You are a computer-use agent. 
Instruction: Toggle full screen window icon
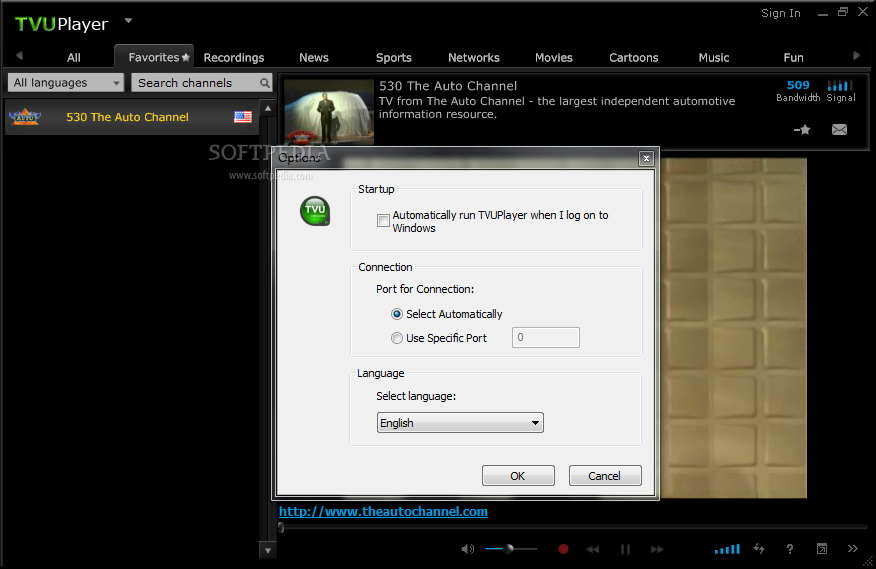click(x=822, y=549)
